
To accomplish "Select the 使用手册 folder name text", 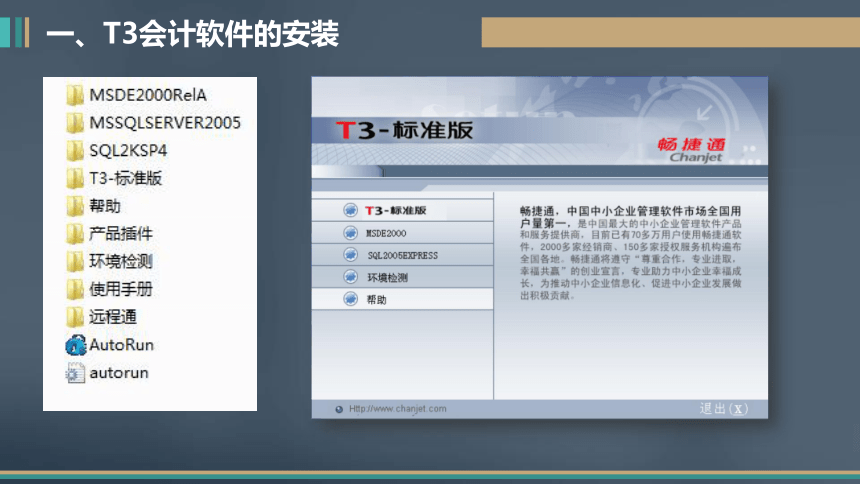I will pyautogui.click(x=121, y=289).
